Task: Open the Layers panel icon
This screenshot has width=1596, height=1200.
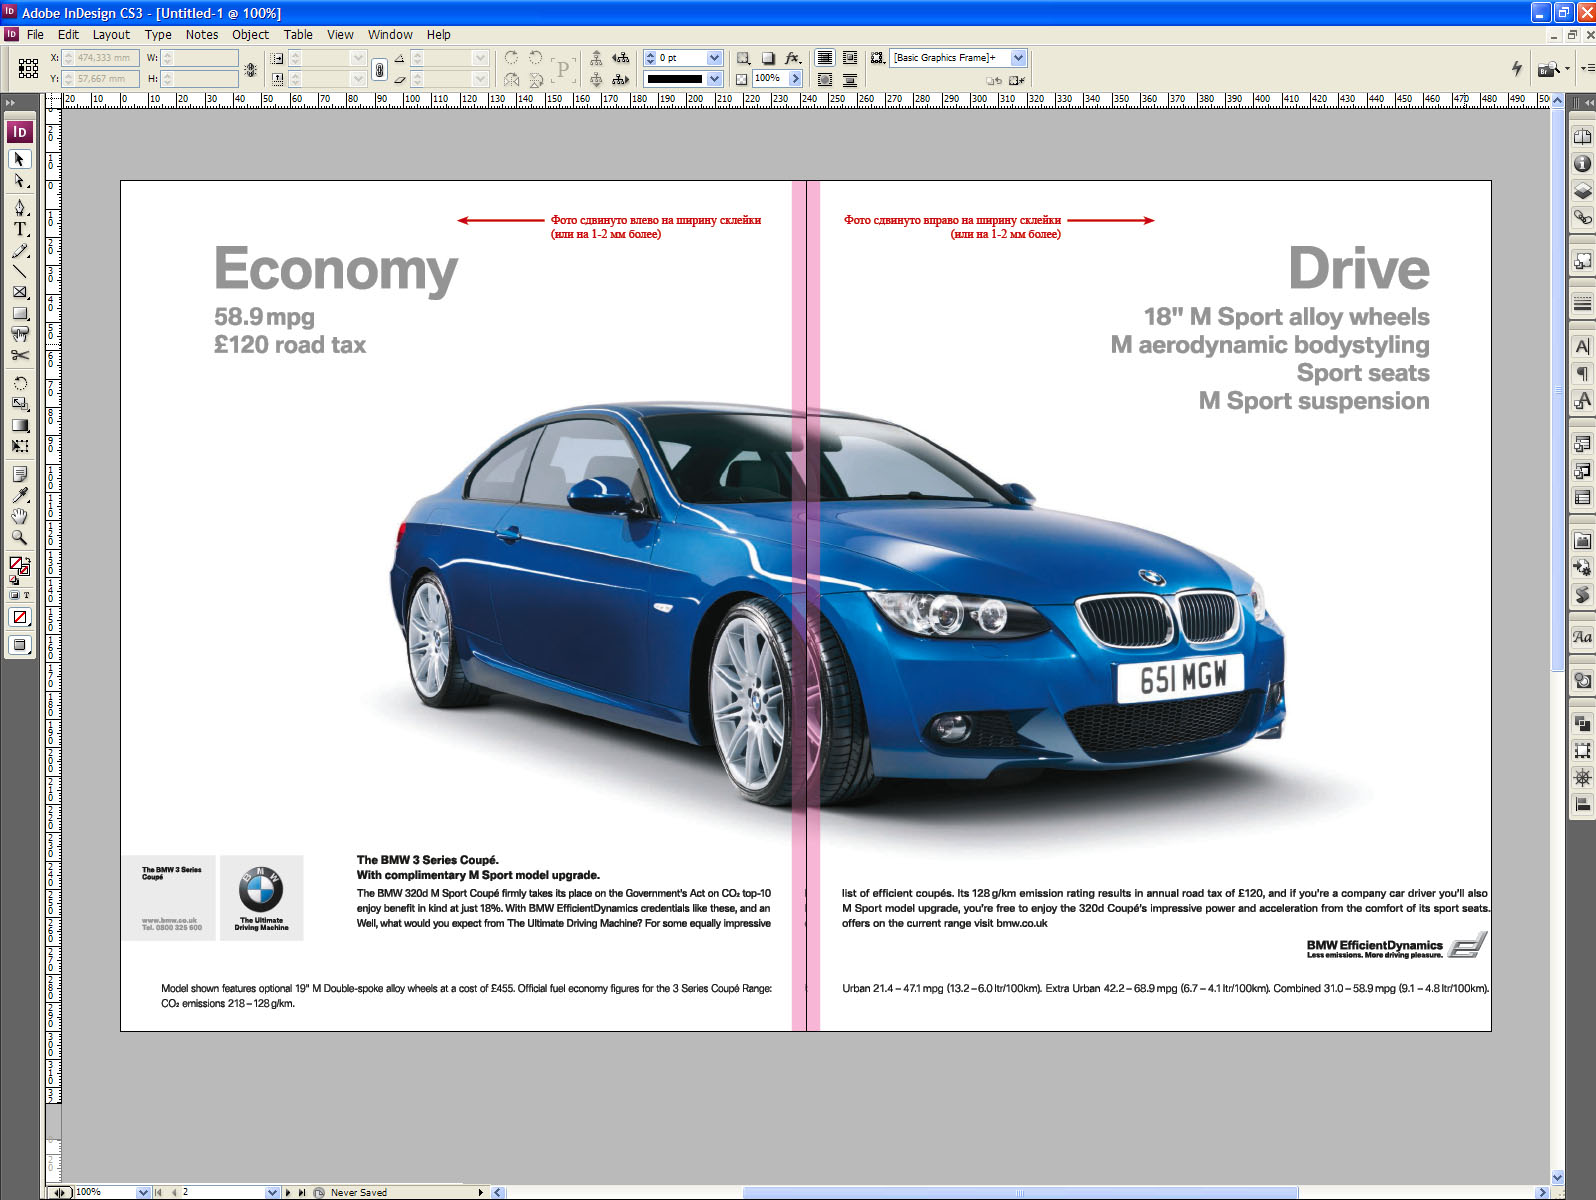Action: (x=1582, y=190)
